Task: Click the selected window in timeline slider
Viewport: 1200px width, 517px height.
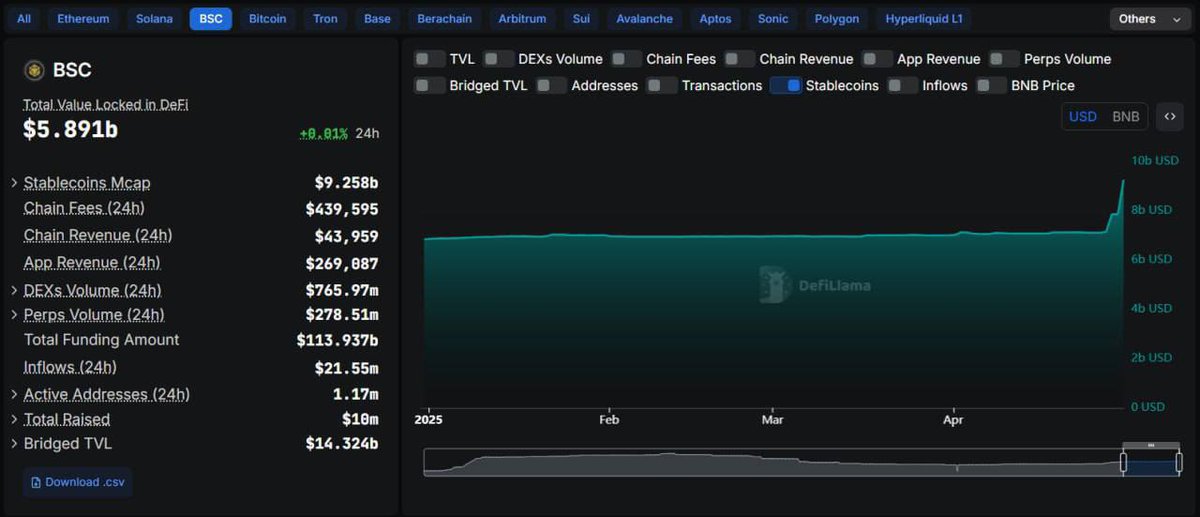Action: pos(1151,464)
